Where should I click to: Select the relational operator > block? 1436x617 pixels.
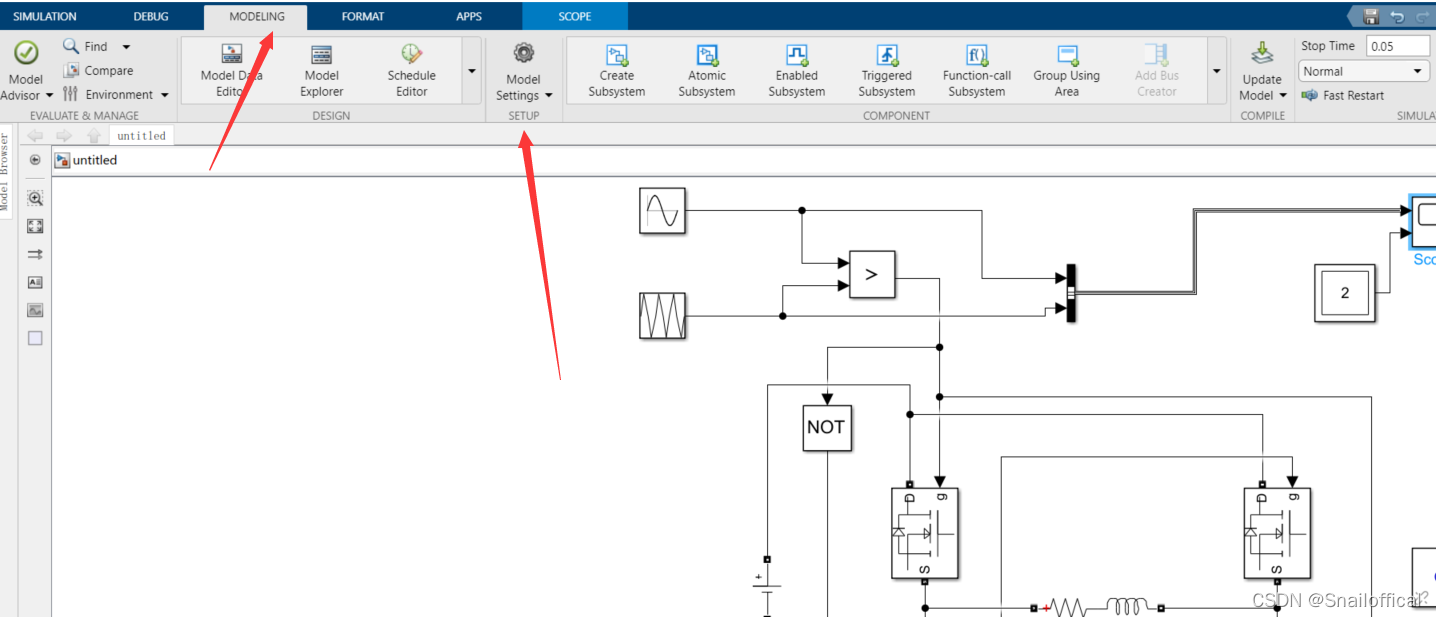[872, 274]
